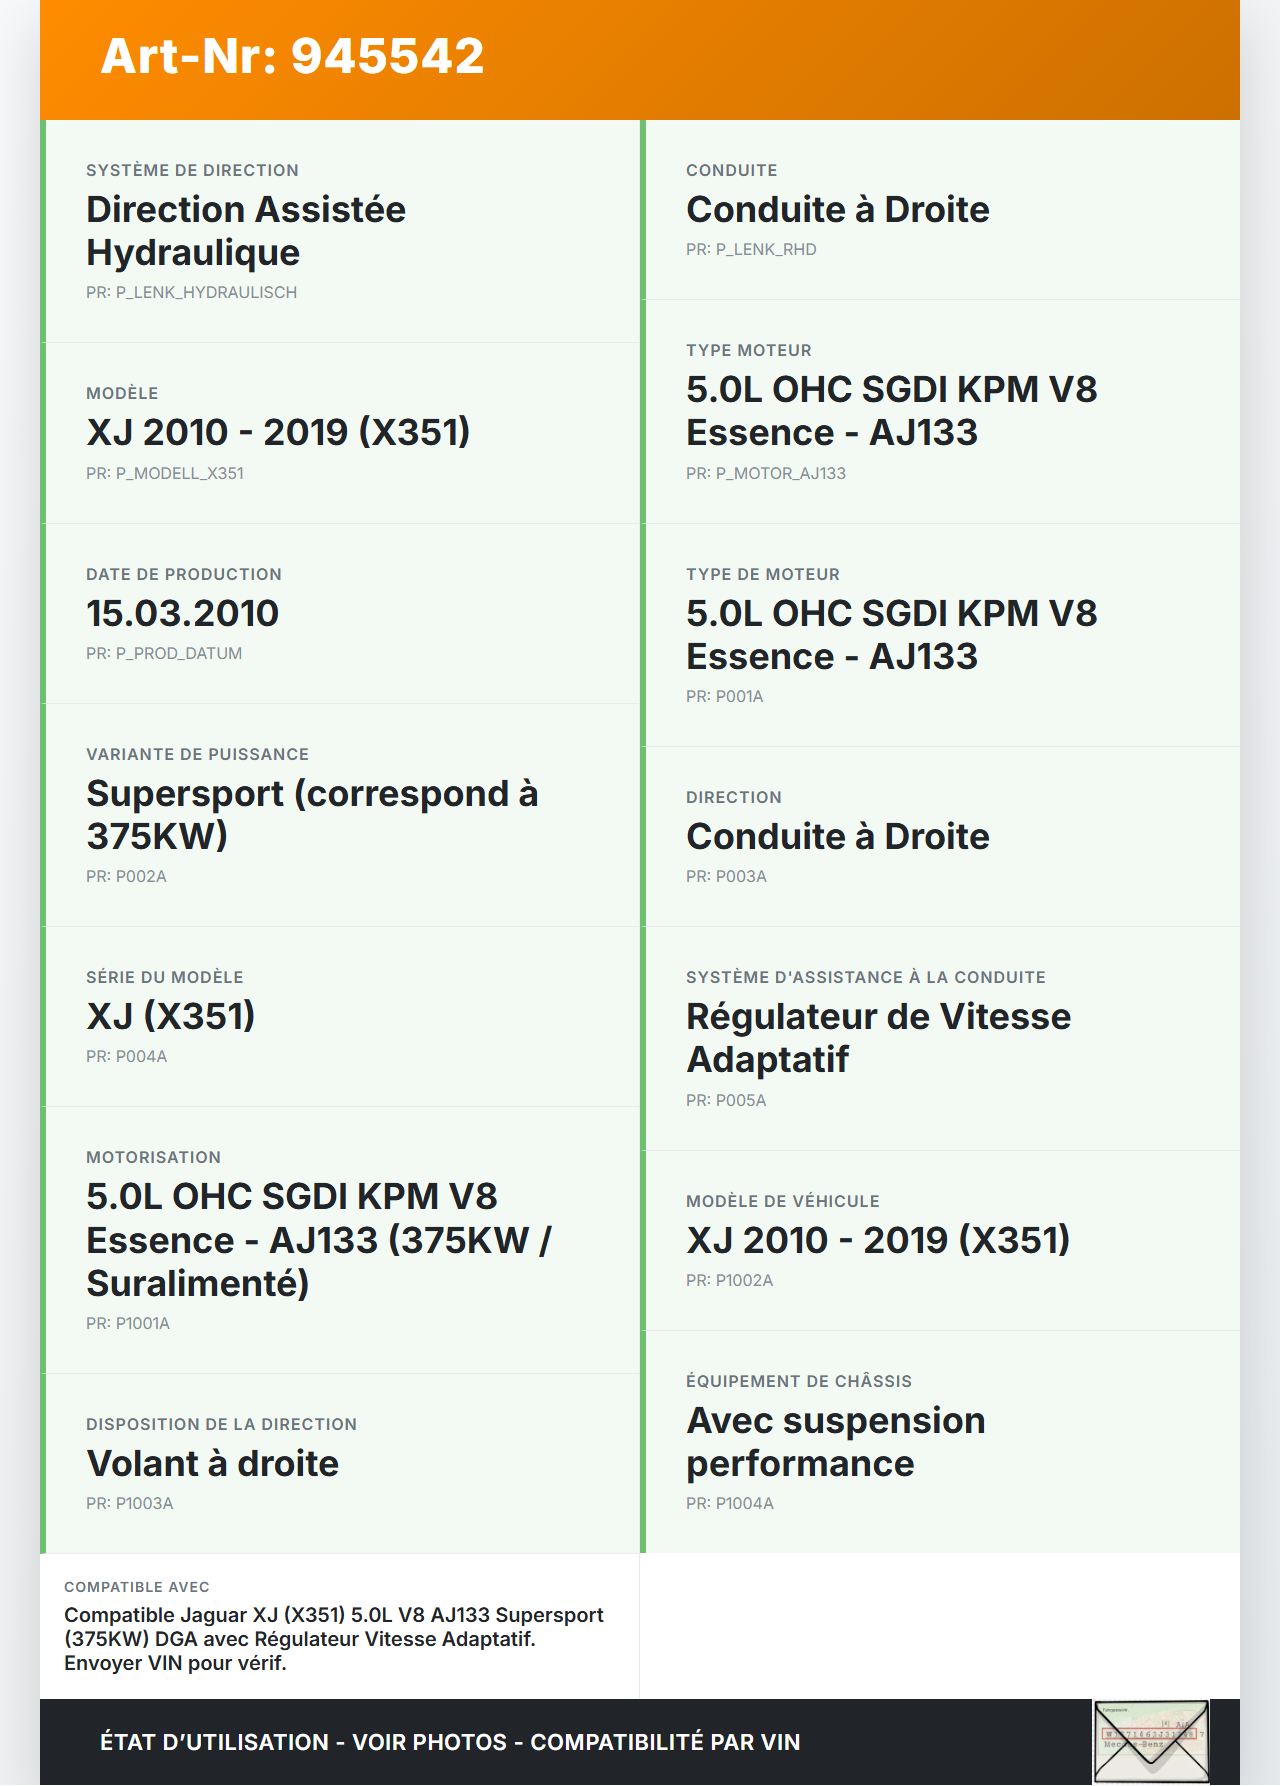
Task: Click the Modèle de Véhicule card P1002A
Action: [x=942, y=1240]
